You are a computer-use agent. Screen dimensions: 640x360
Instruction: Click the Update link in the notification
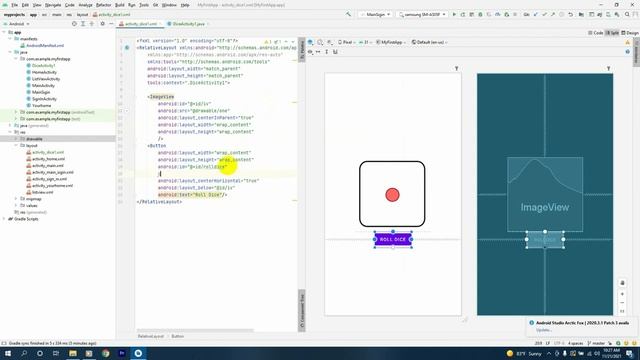point(543,330)
